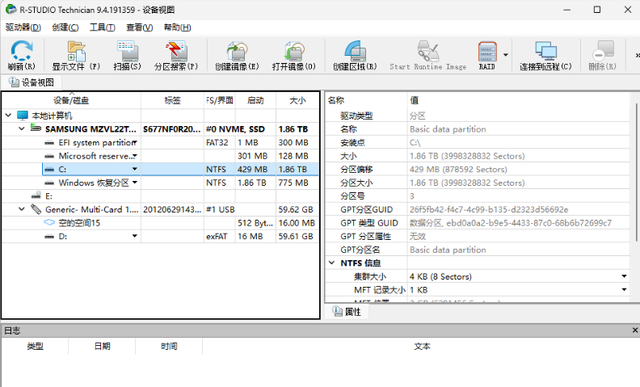The height and width of the screenshot is (387, 640).
Task: Show more toolbar items via overflow chevron
Action: click(x=637, y=55)
